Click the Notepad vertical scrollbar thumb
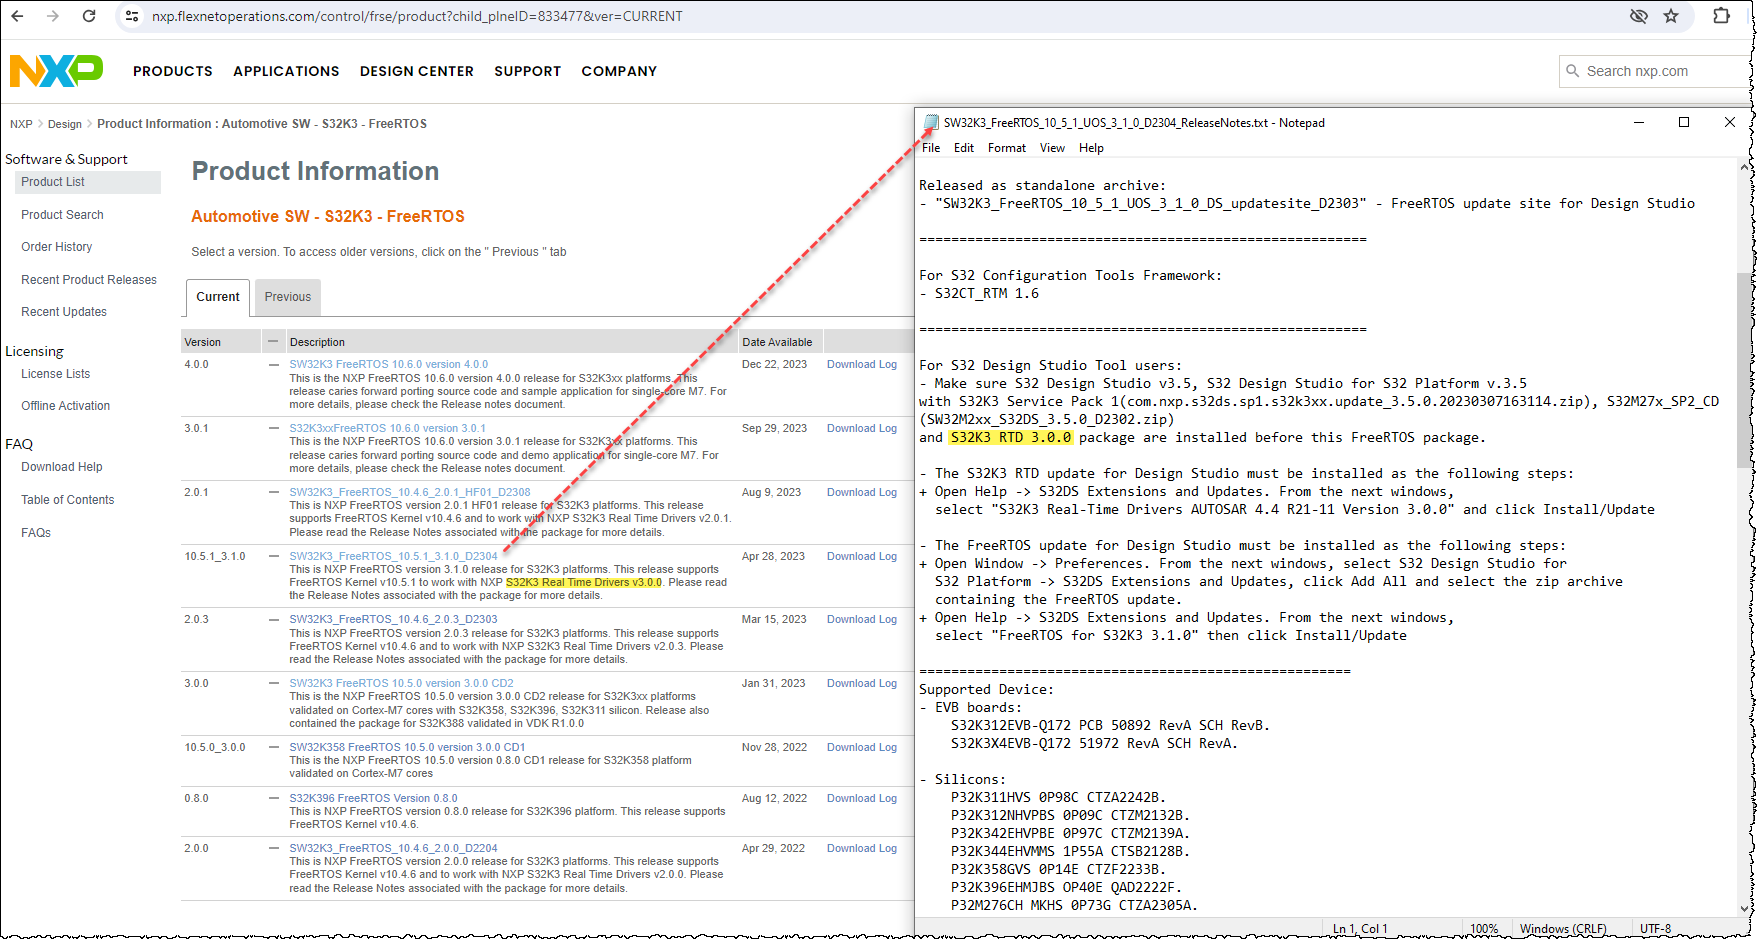The image size is (1757, 941). click(x=1745, y=370)
